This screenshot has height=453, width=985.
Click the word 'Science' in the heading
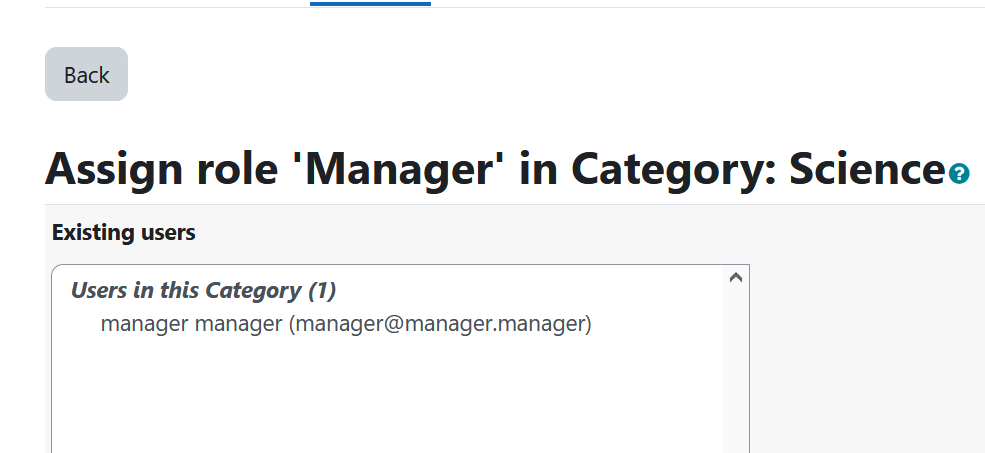tap(867, 168)
